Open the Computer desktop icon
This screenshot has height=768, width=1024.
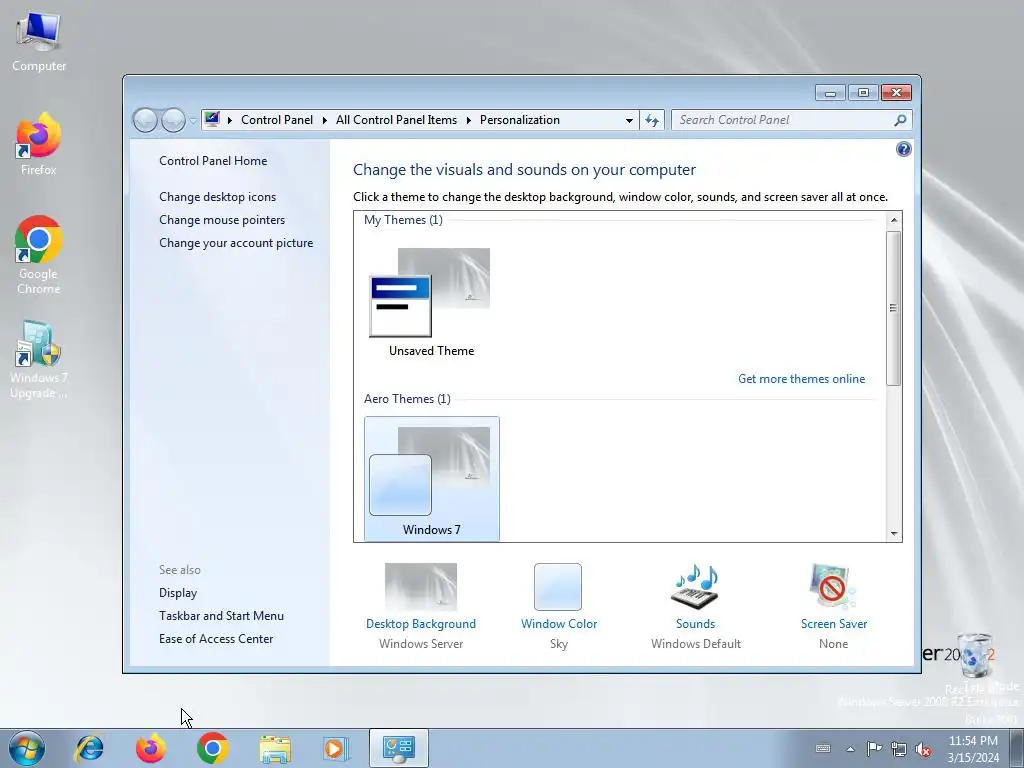click(39, 40)
